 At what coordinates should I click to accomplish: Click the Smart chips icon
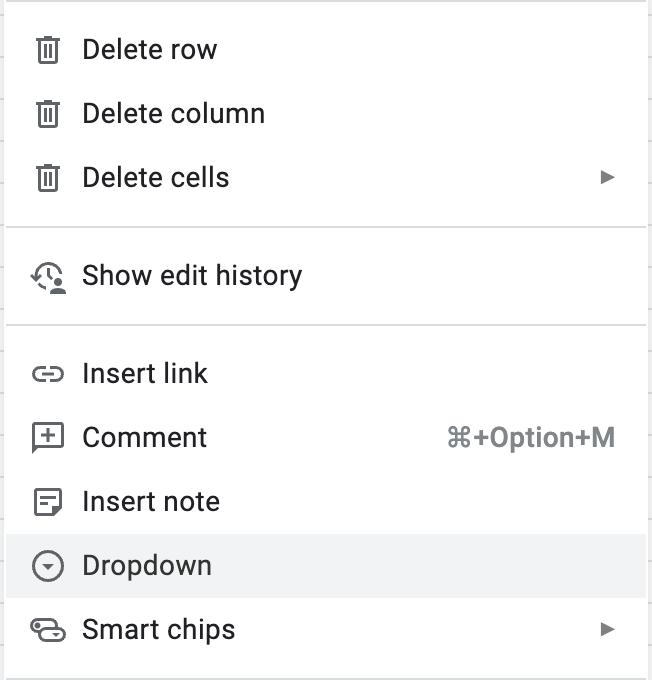48,630
